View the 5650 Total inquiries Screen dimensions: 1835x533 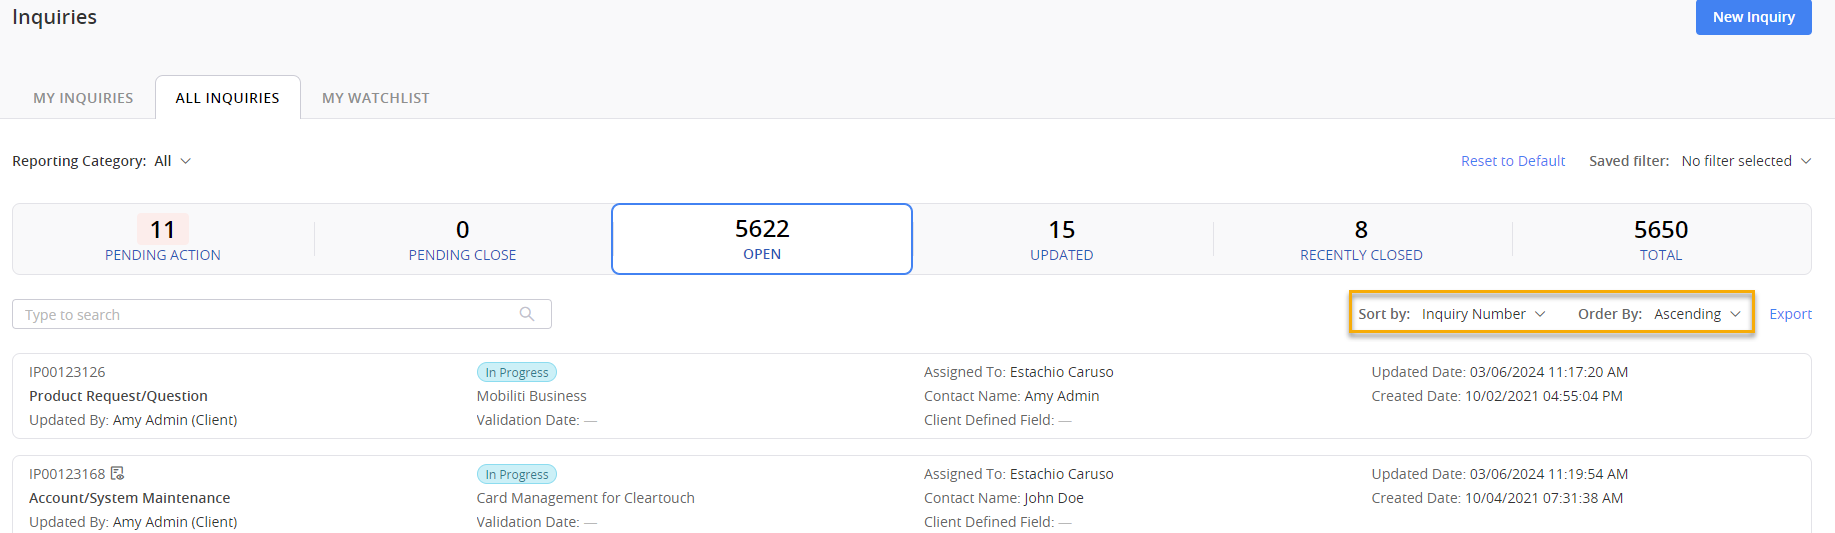coord(1661,239)
